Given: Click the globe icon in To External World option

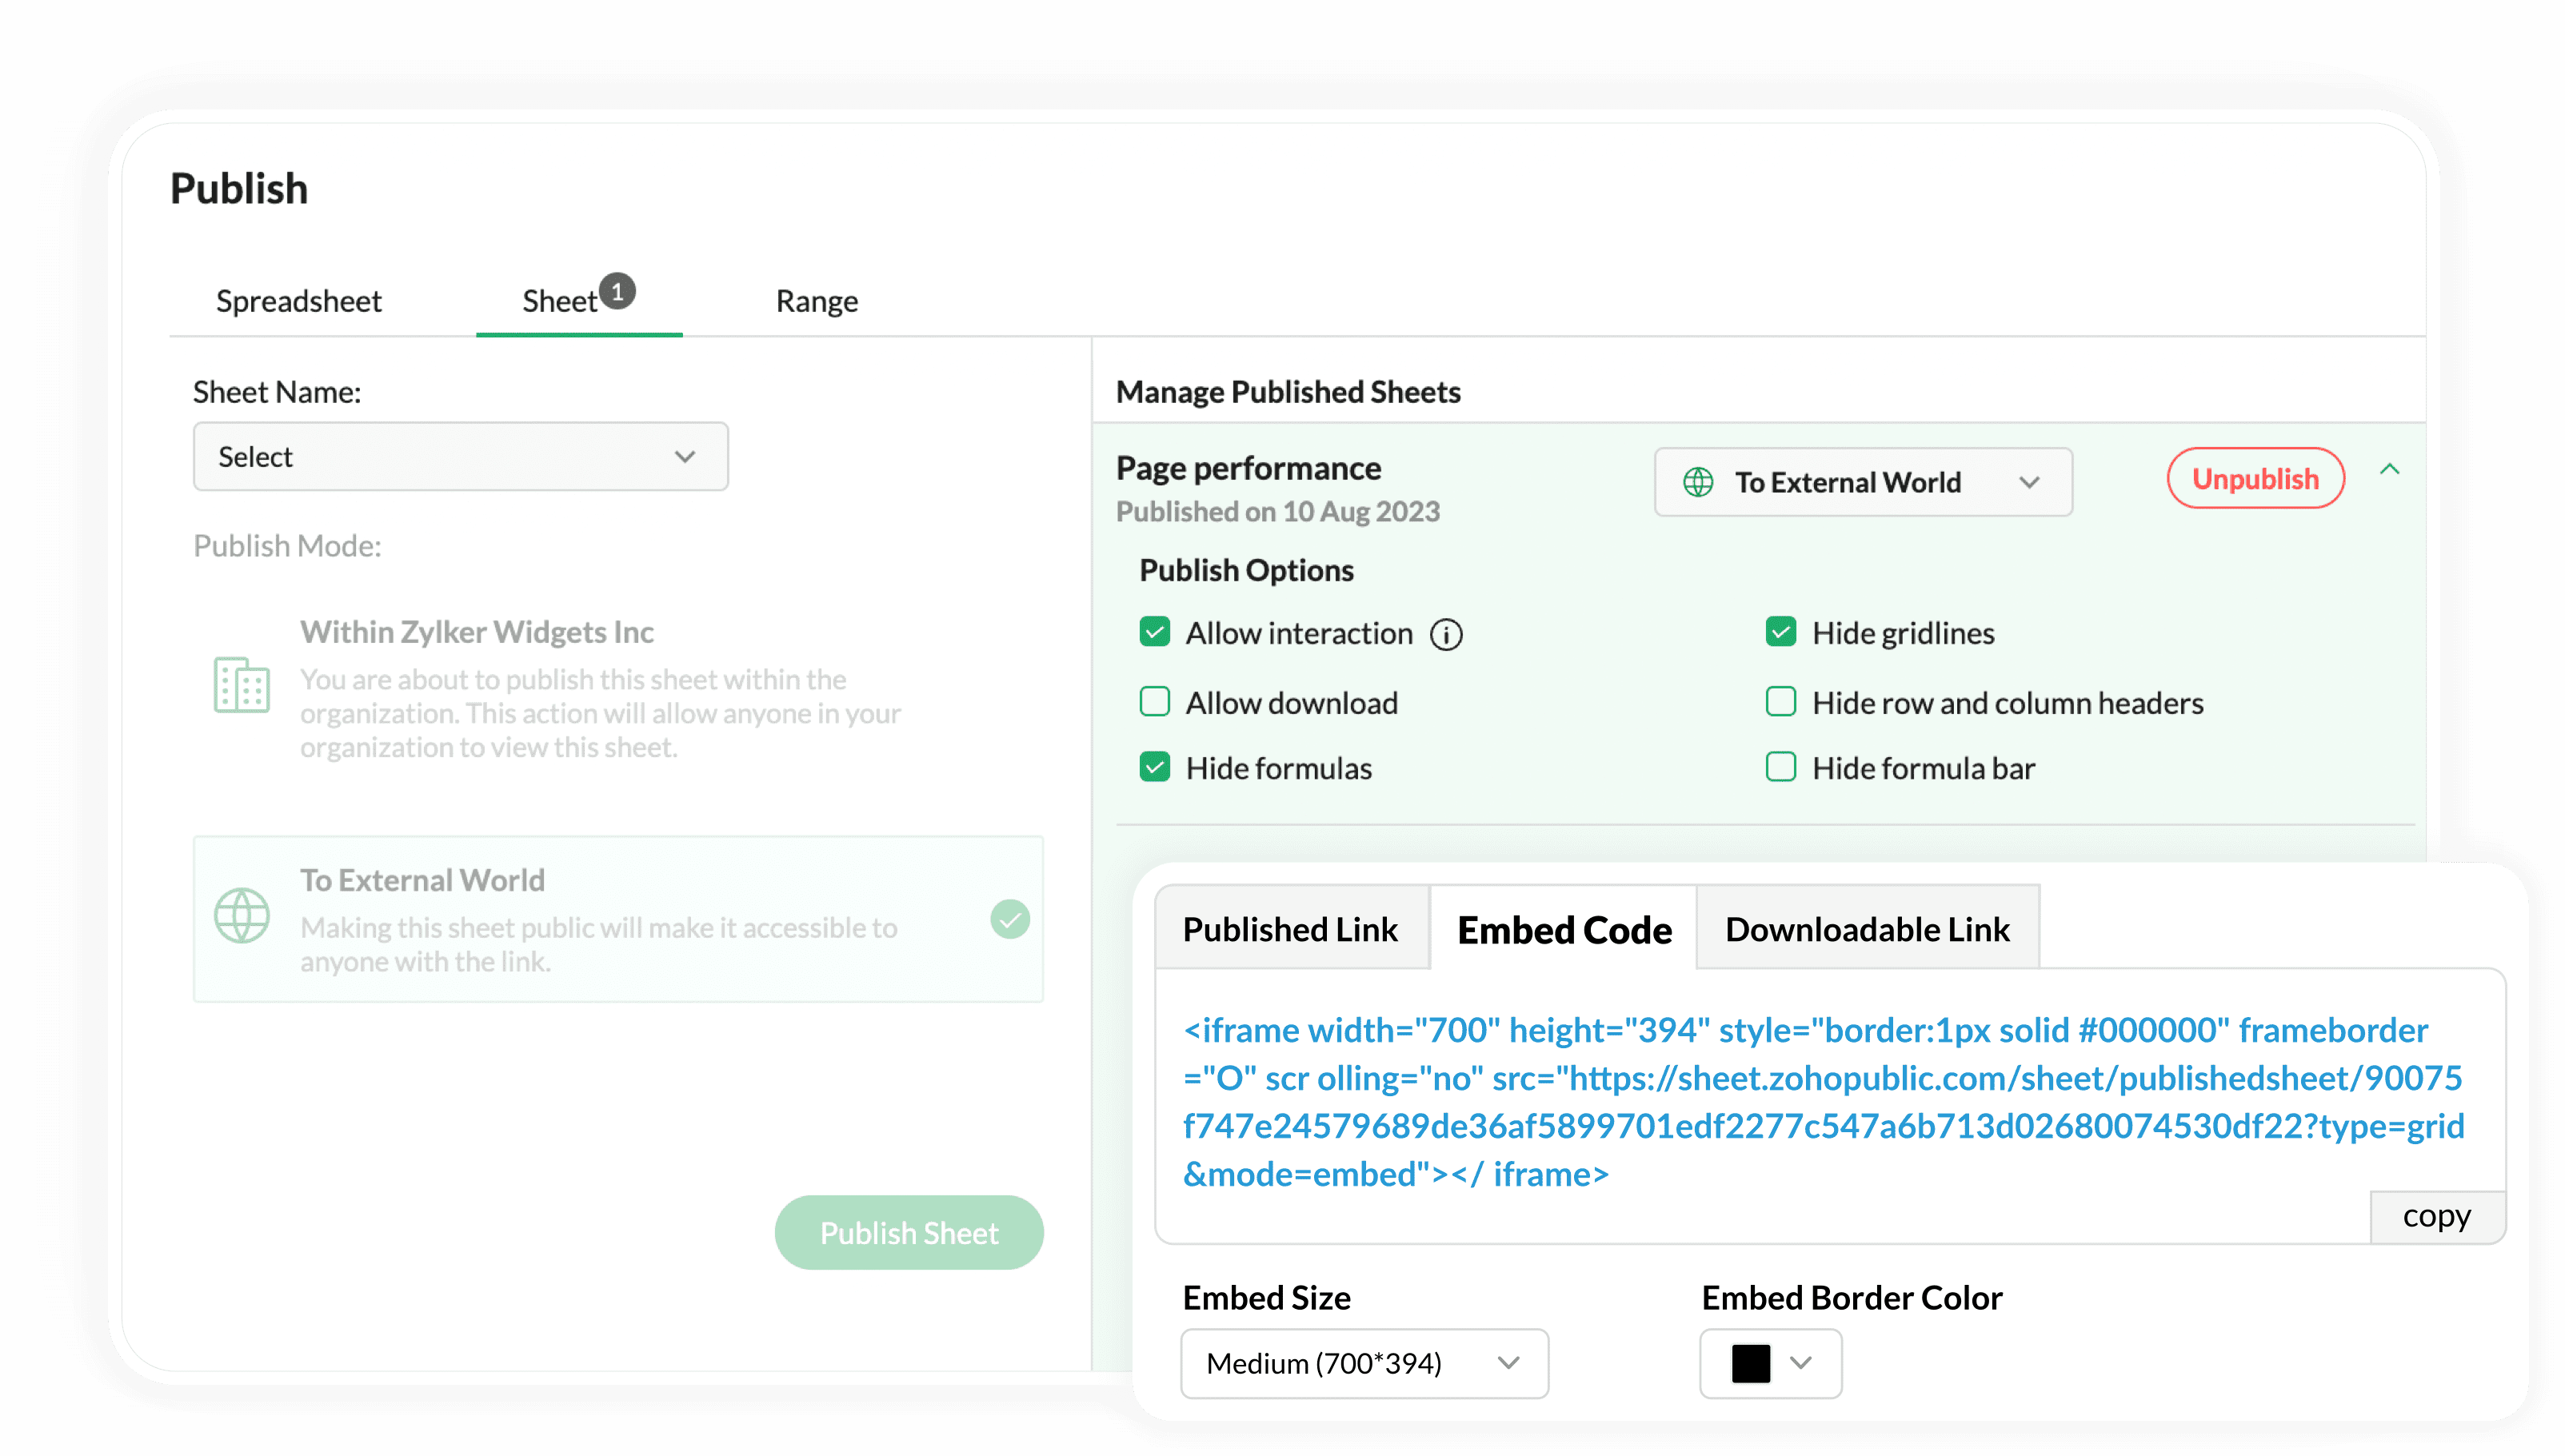Looking at the screenshot, I should pos(242,916).
